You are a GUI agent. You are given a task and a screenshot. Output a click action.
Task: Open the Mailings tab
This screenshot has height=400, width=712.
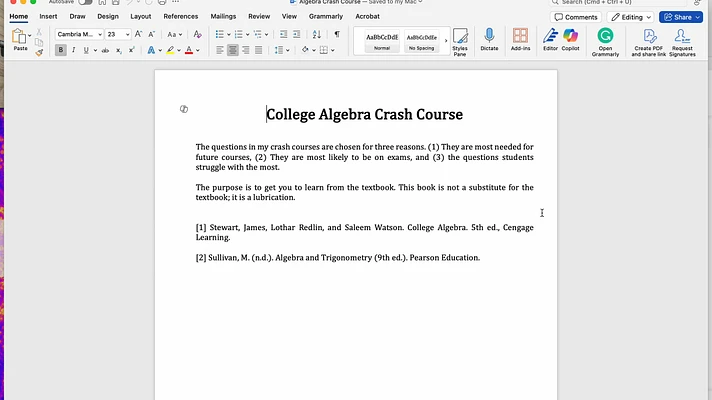tap(223, 16)
